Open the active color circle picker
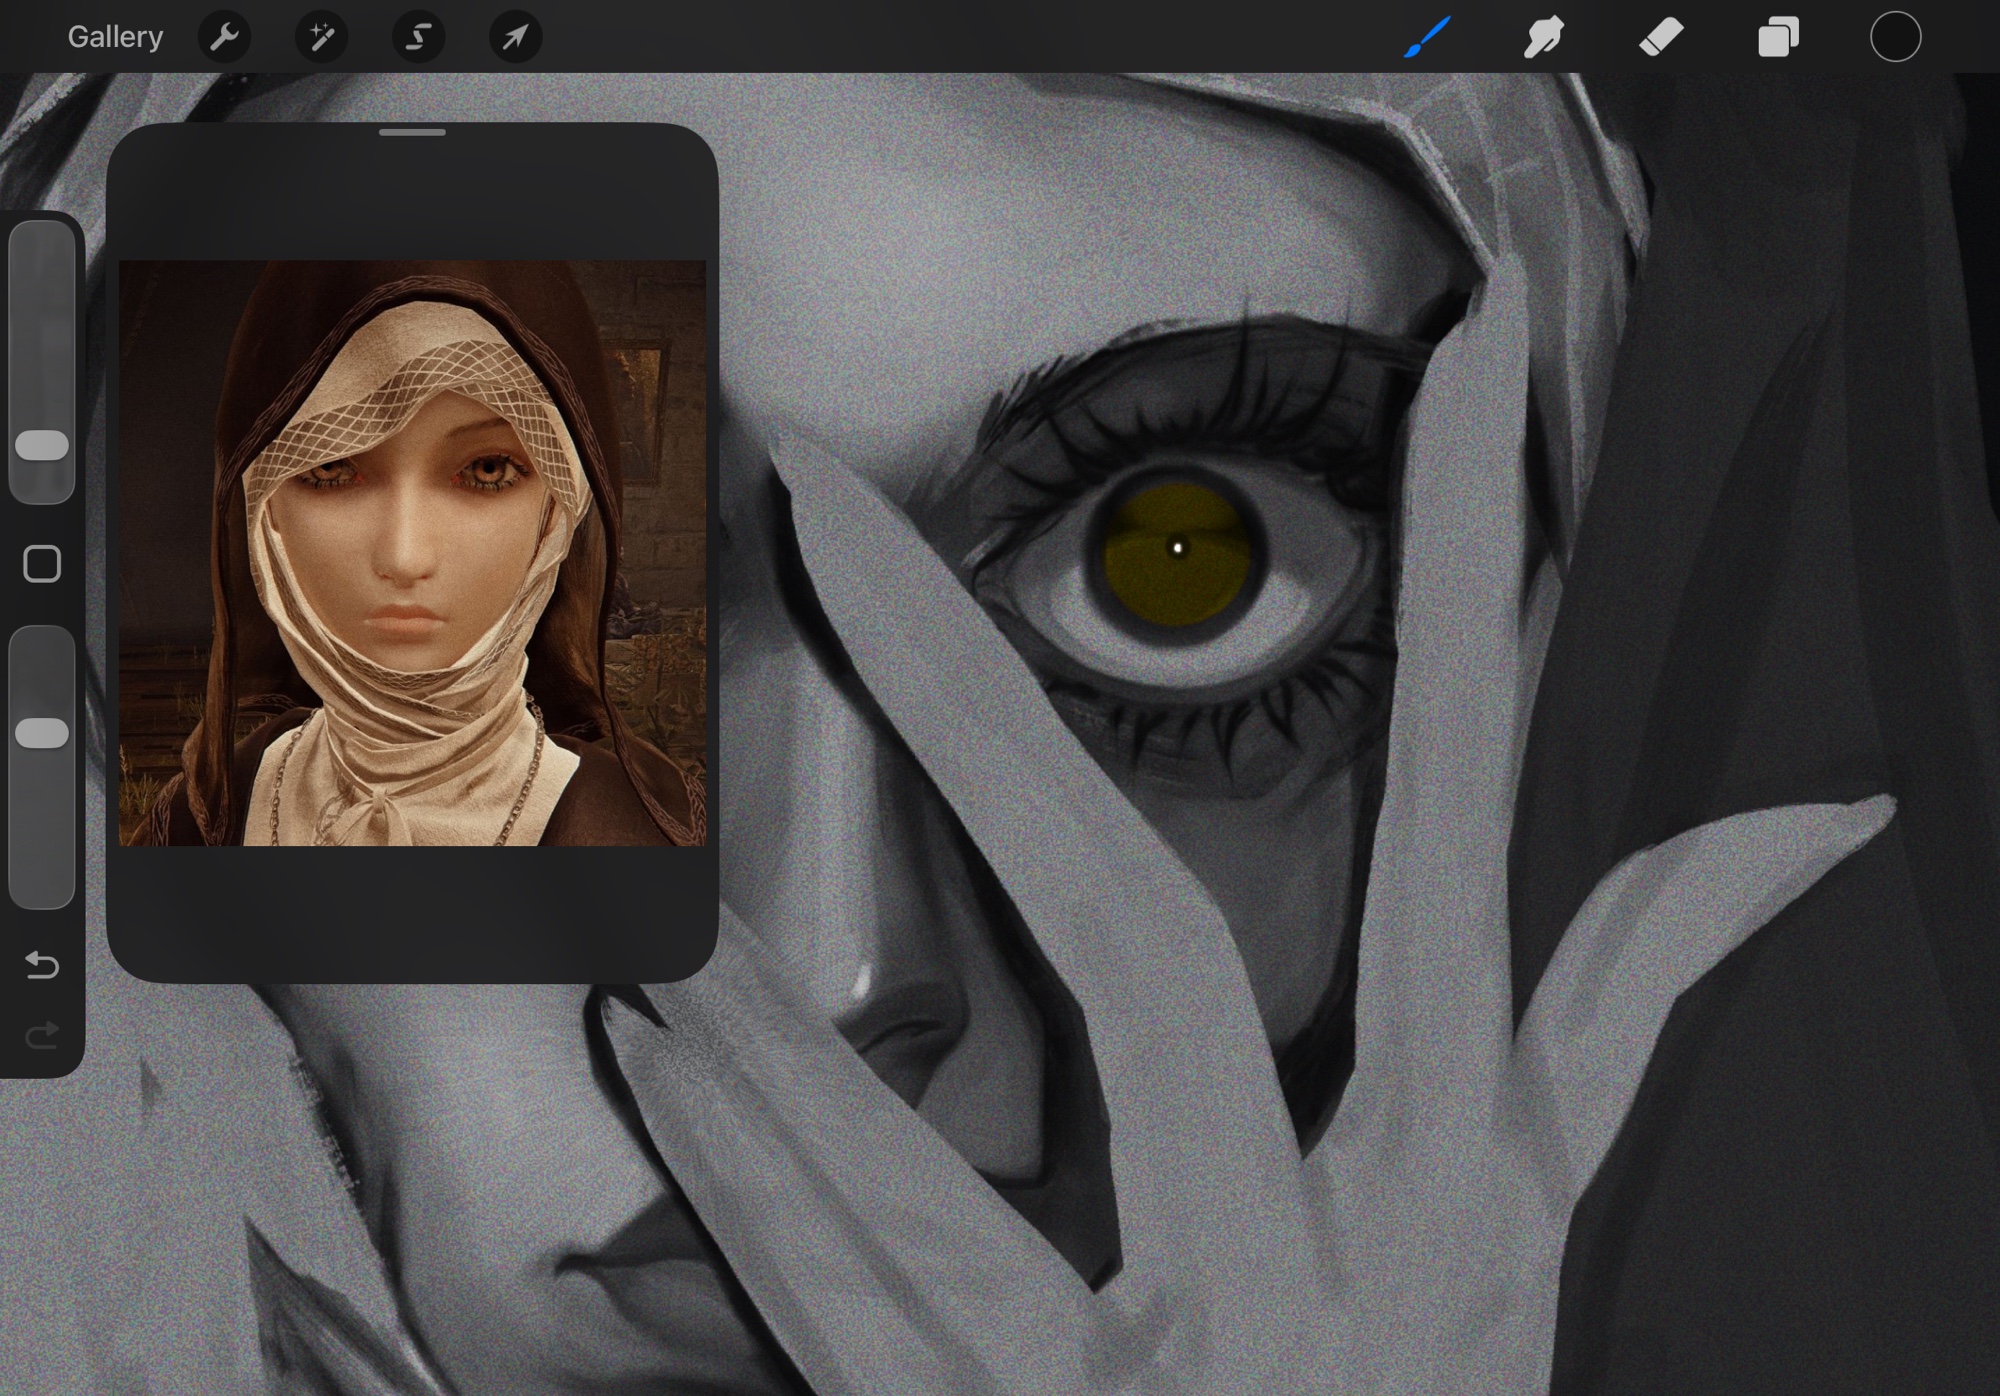2000x1396 pixels. 1895,37
